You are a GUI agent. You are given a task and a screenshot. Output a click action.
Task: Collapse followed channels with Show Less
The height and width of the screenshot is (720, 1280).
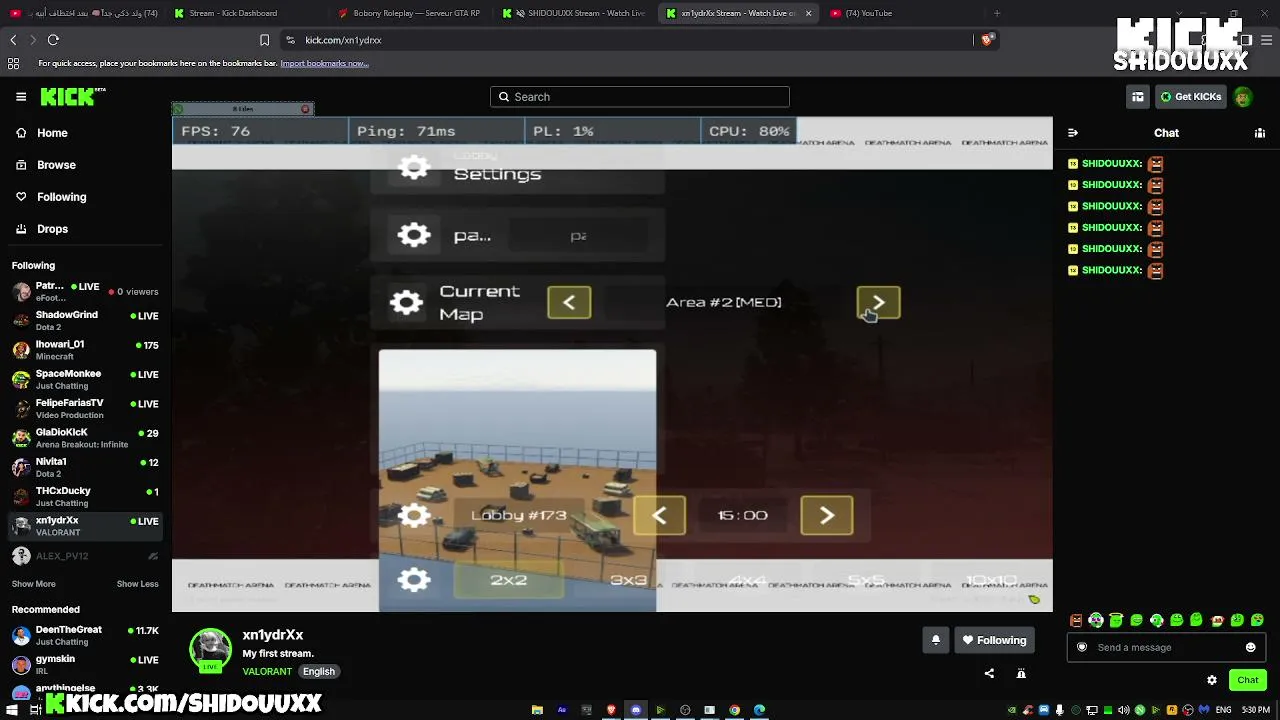pos(138,584)
